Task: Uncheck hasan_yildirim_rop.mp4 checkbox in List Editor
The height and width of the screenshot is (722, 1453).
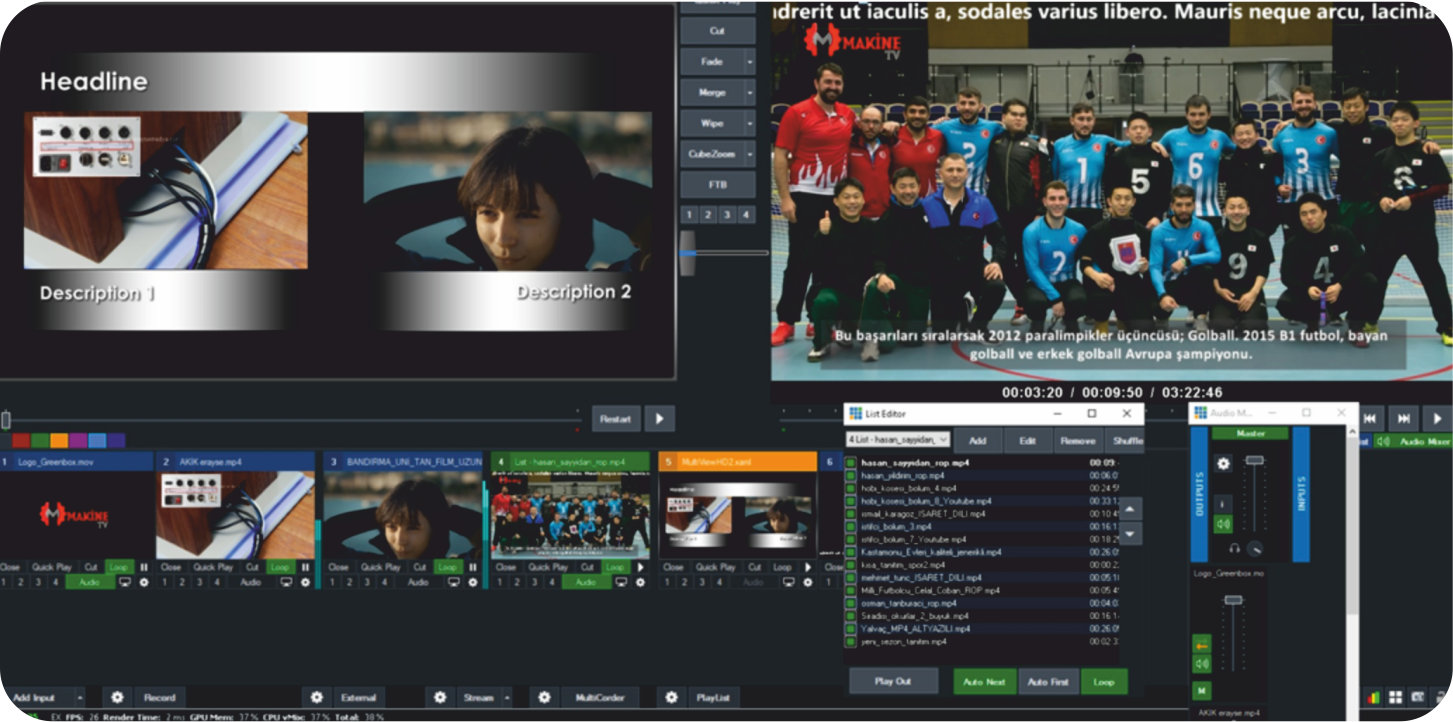Action: coord(851,476)
